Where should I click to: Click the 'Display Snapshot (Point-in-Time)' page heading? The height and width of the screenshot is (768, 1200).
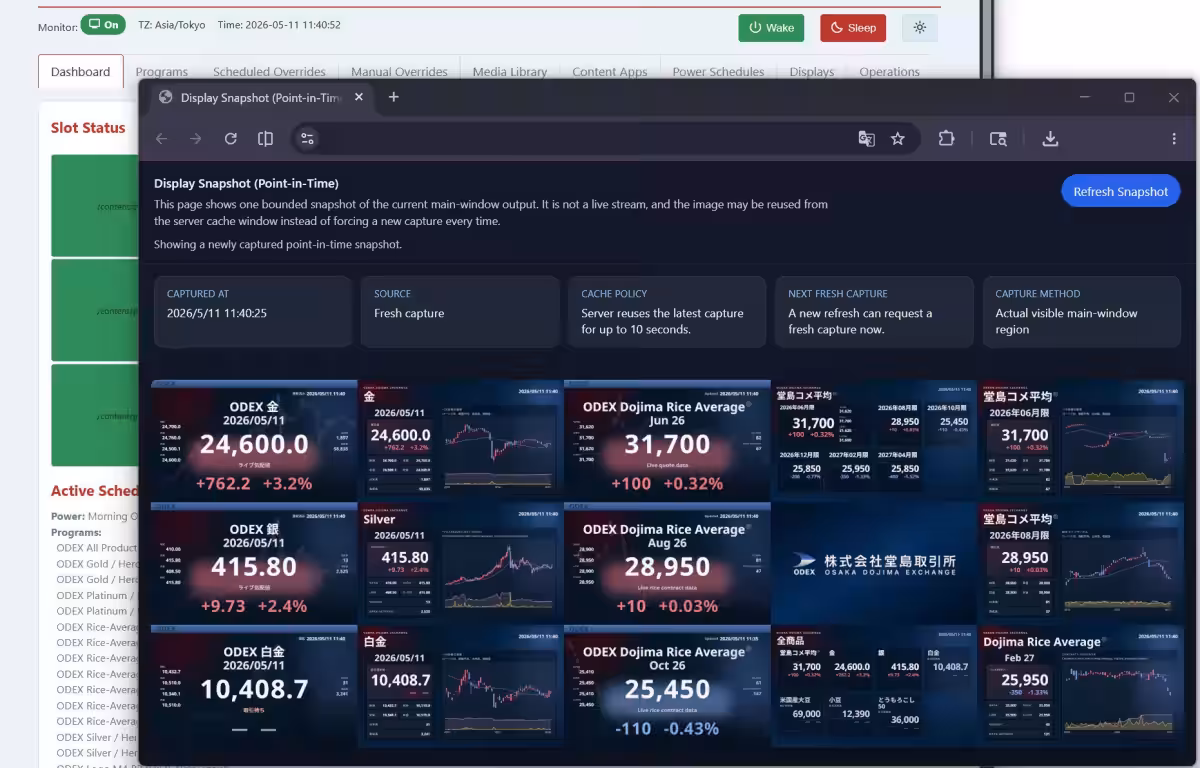(246, 183)
